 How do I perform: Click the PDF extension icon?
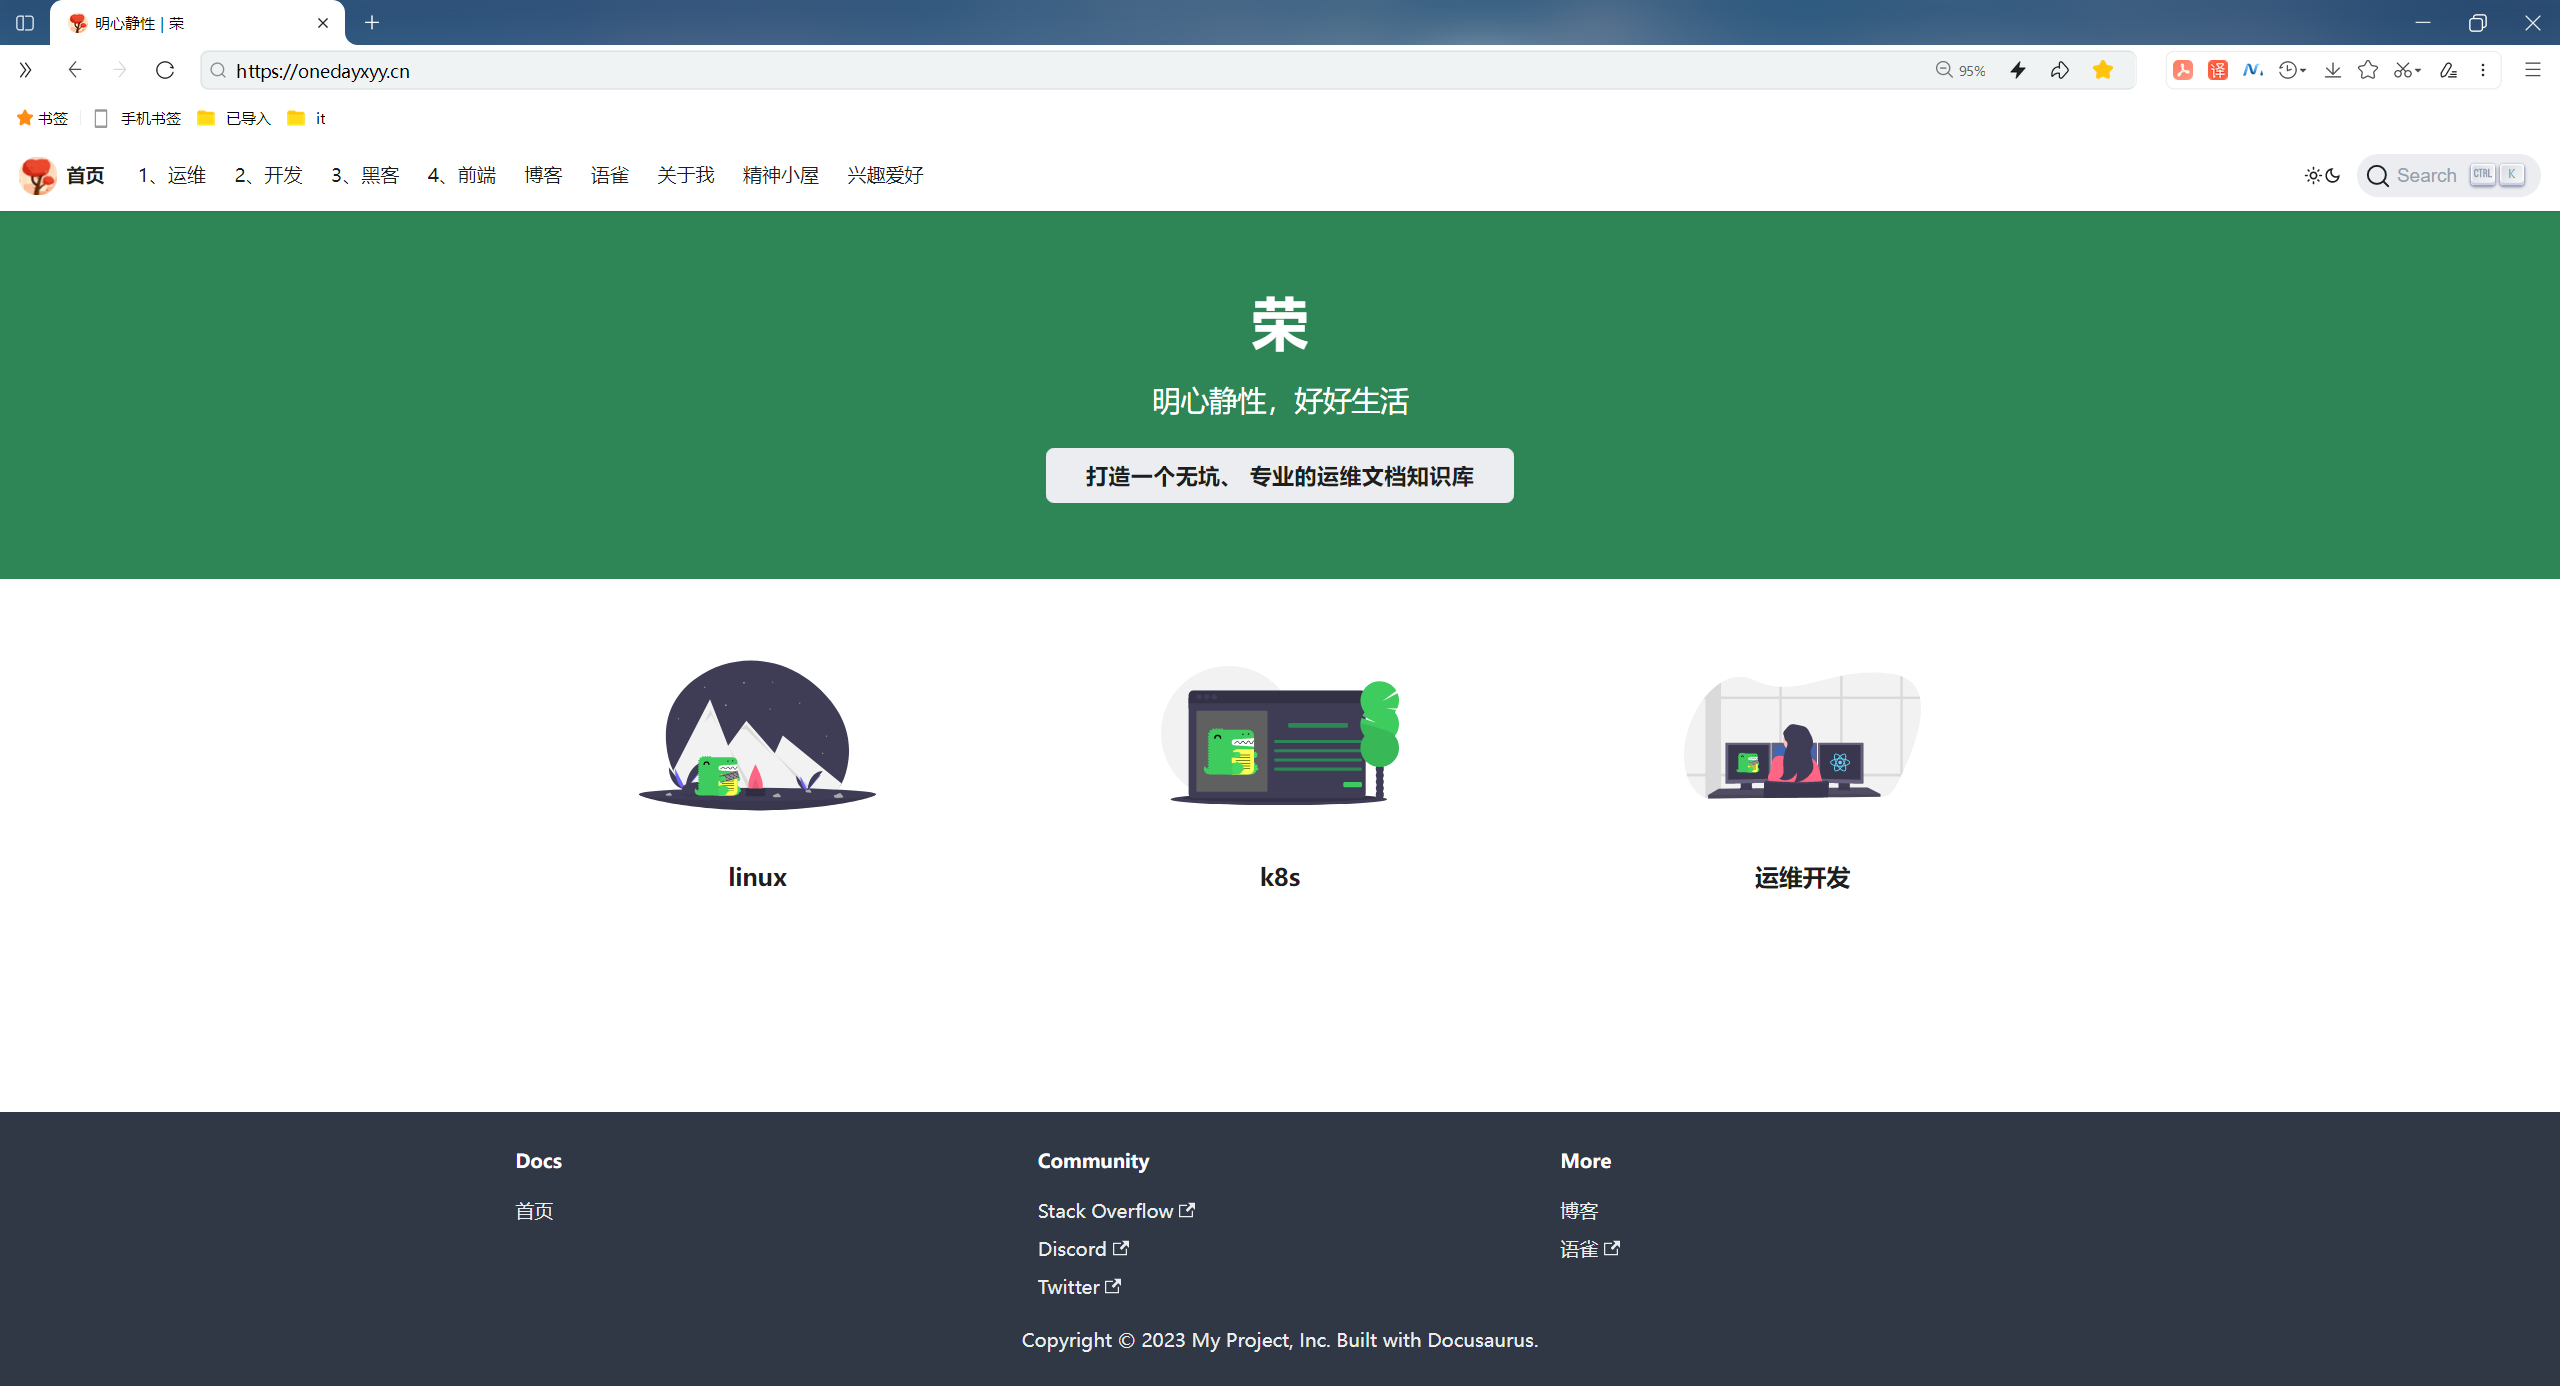tap(2183, 70)
